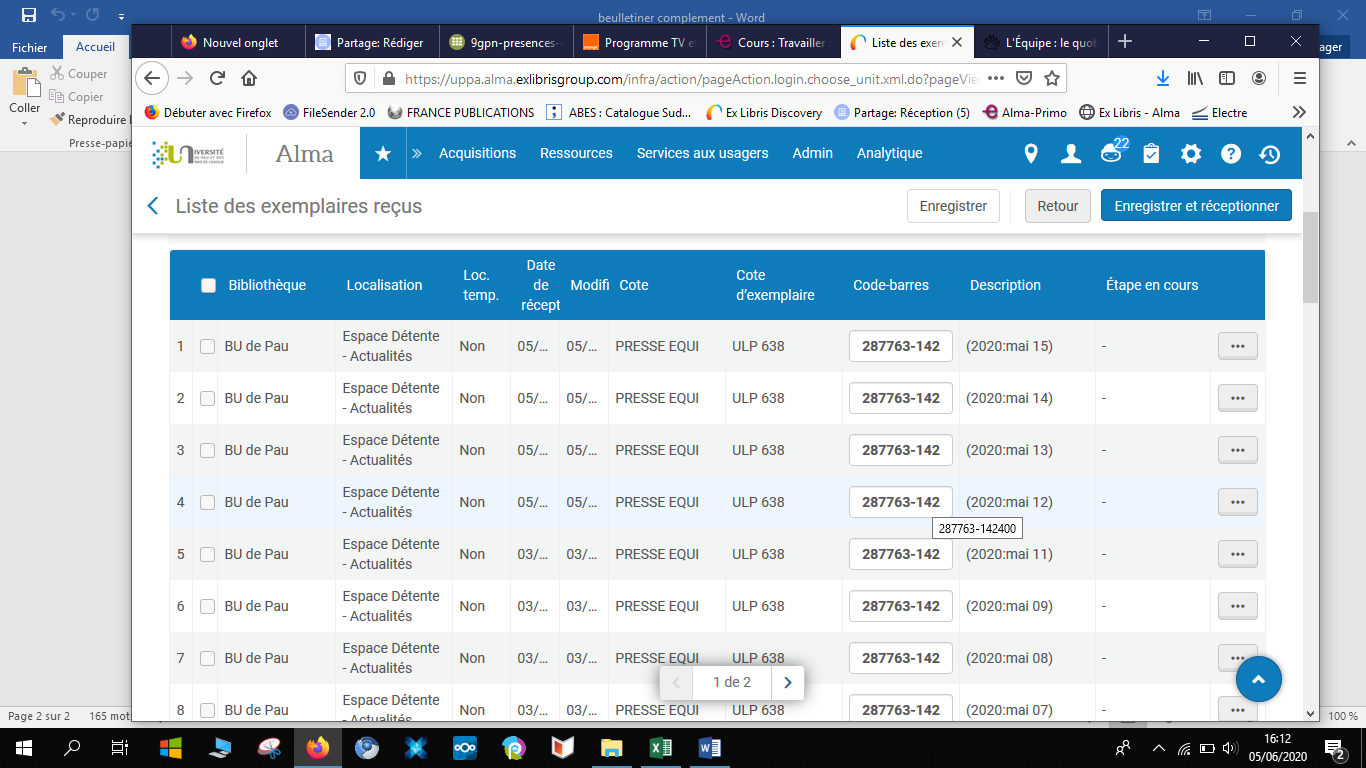Tick the select-all checkbox in table header
The width and height of the screenshot is (1366, 768).
(208, 285)
